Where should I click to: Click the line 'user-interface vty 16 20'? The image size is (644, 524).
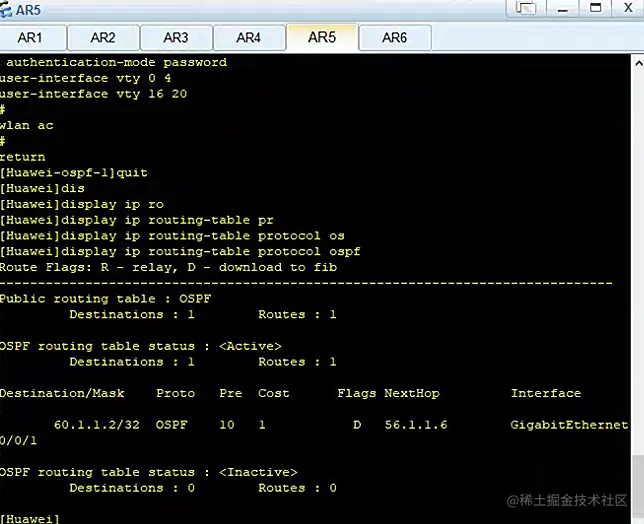tap(93, 94)
